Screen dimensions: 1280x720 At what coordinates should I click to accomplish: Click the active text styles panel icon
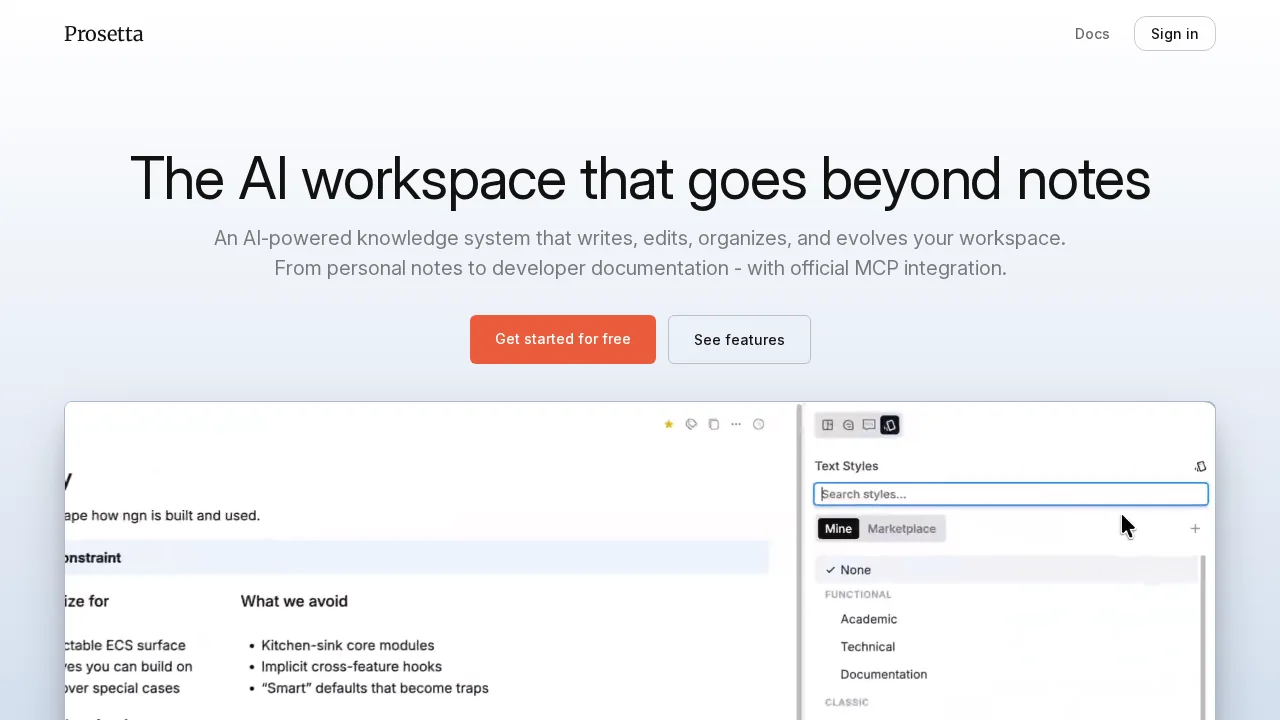coord(890,425)
